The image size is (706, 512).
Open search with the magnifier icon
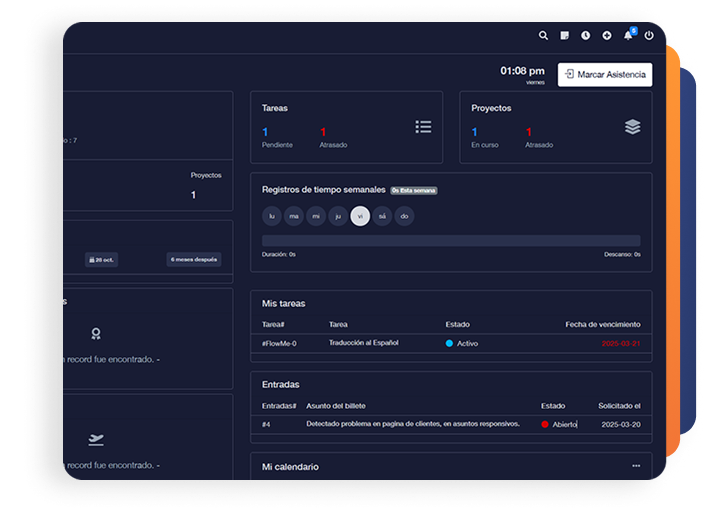point(543,36)
